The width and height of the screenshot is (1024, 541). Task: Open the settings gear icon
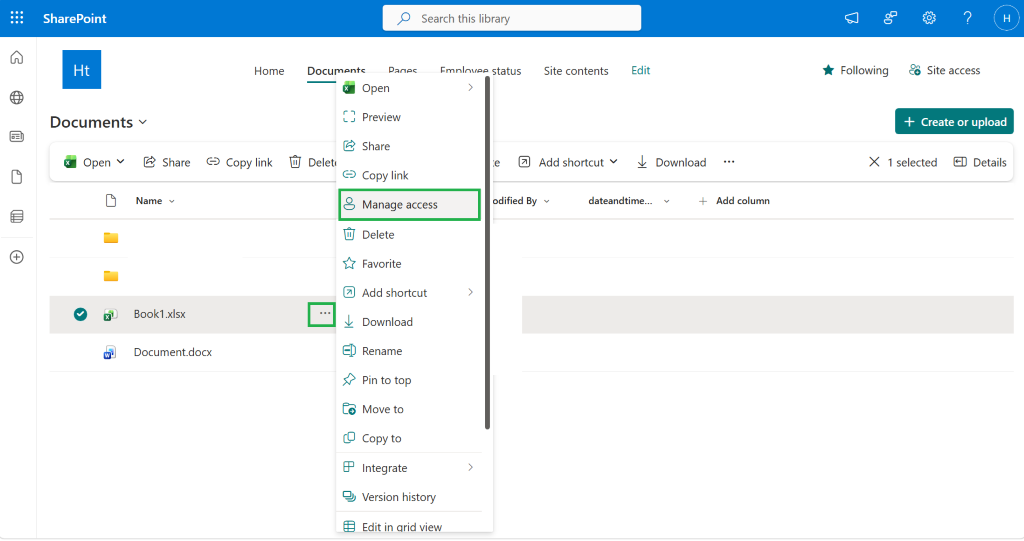coord(929,18)
